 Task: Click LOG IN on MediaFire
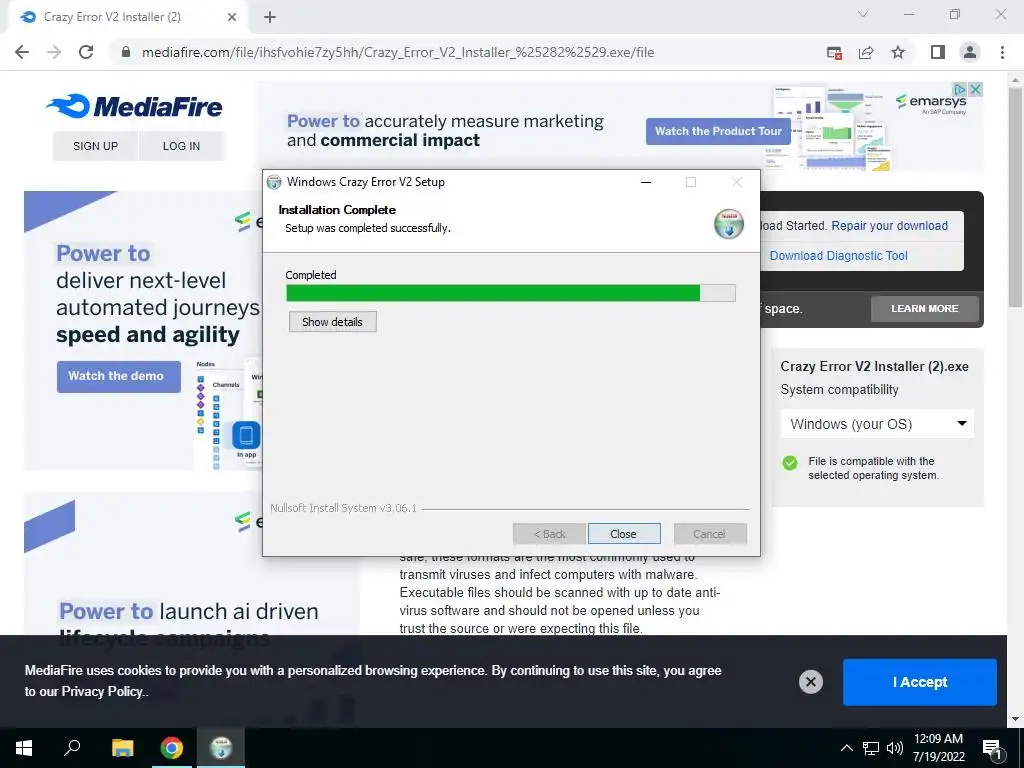(182, 146)
